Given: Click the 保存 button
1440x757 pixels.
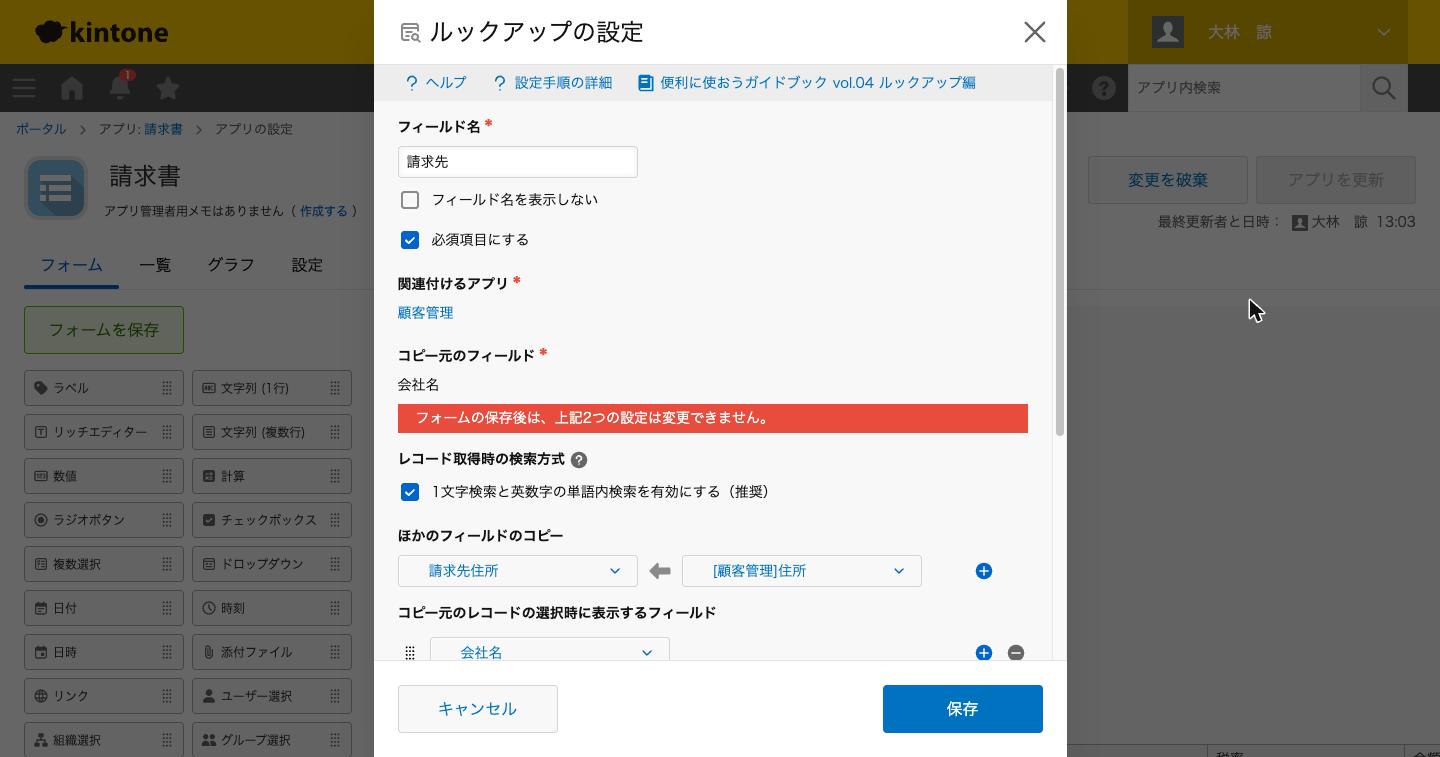Looking at the screenshot, I should click(x=963, y=709).
